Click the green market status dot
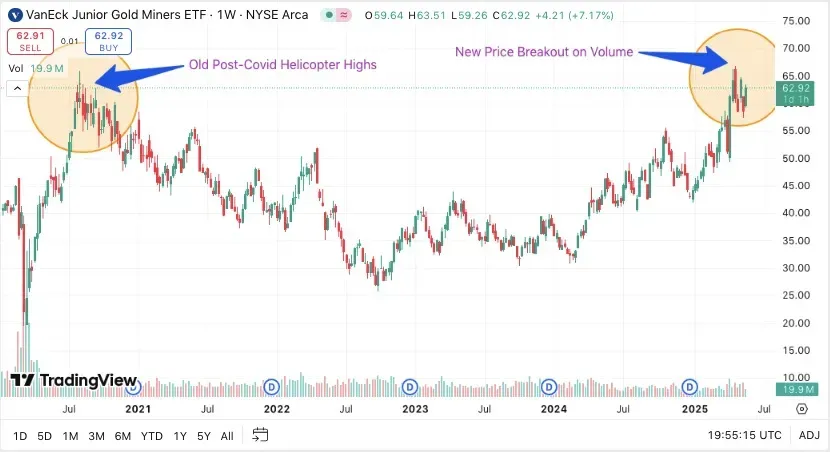The image size is (830, 452). click(x=329, y=15)
